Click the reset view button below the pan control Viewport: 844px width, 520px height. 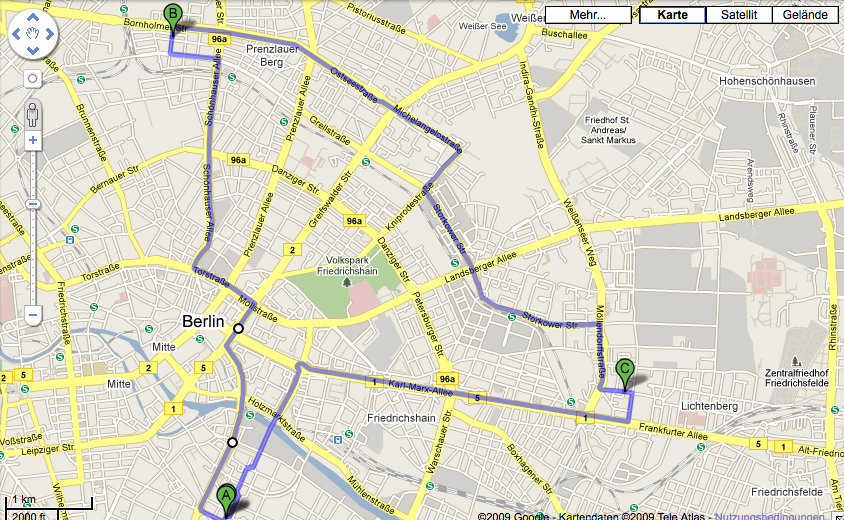tap(33, 79)
